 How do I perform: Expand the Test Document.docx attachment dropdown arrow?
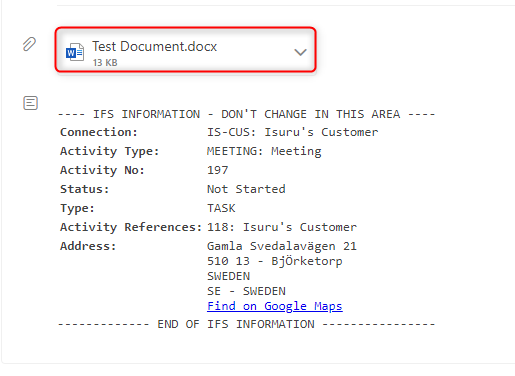click(300, 52)
